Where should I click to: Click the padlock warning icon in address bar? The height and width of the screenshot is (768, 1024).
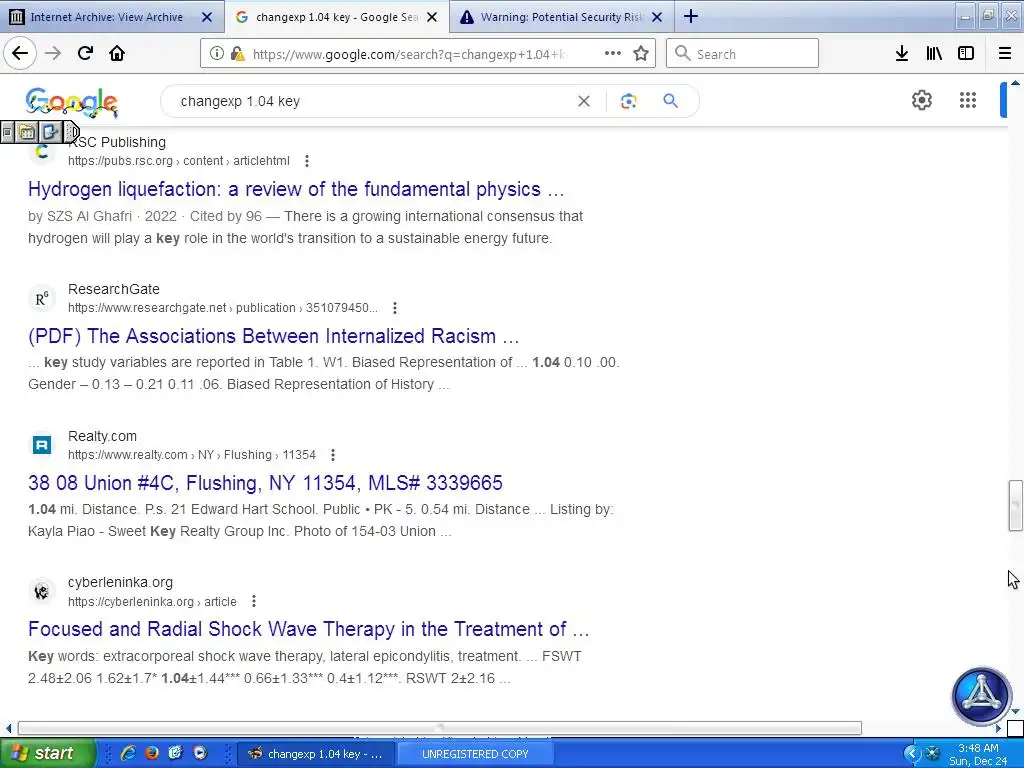(238, 54)
